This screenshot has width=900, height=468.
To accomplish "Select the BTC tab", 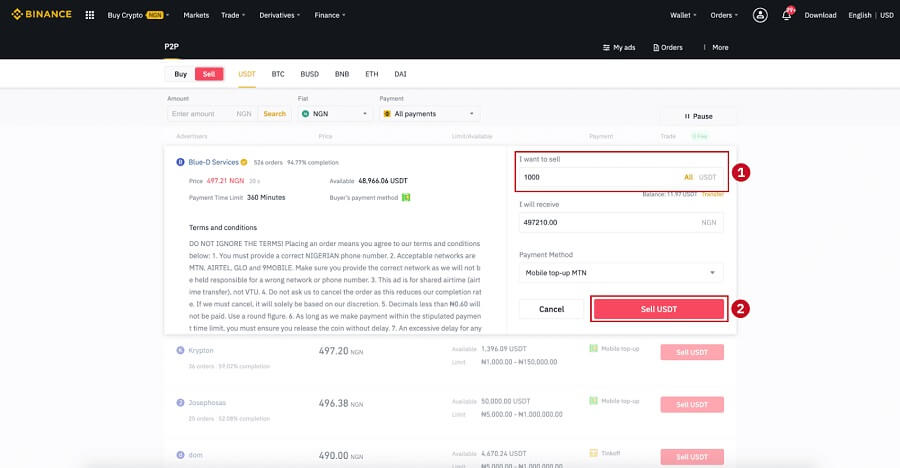I will point(278,74).
